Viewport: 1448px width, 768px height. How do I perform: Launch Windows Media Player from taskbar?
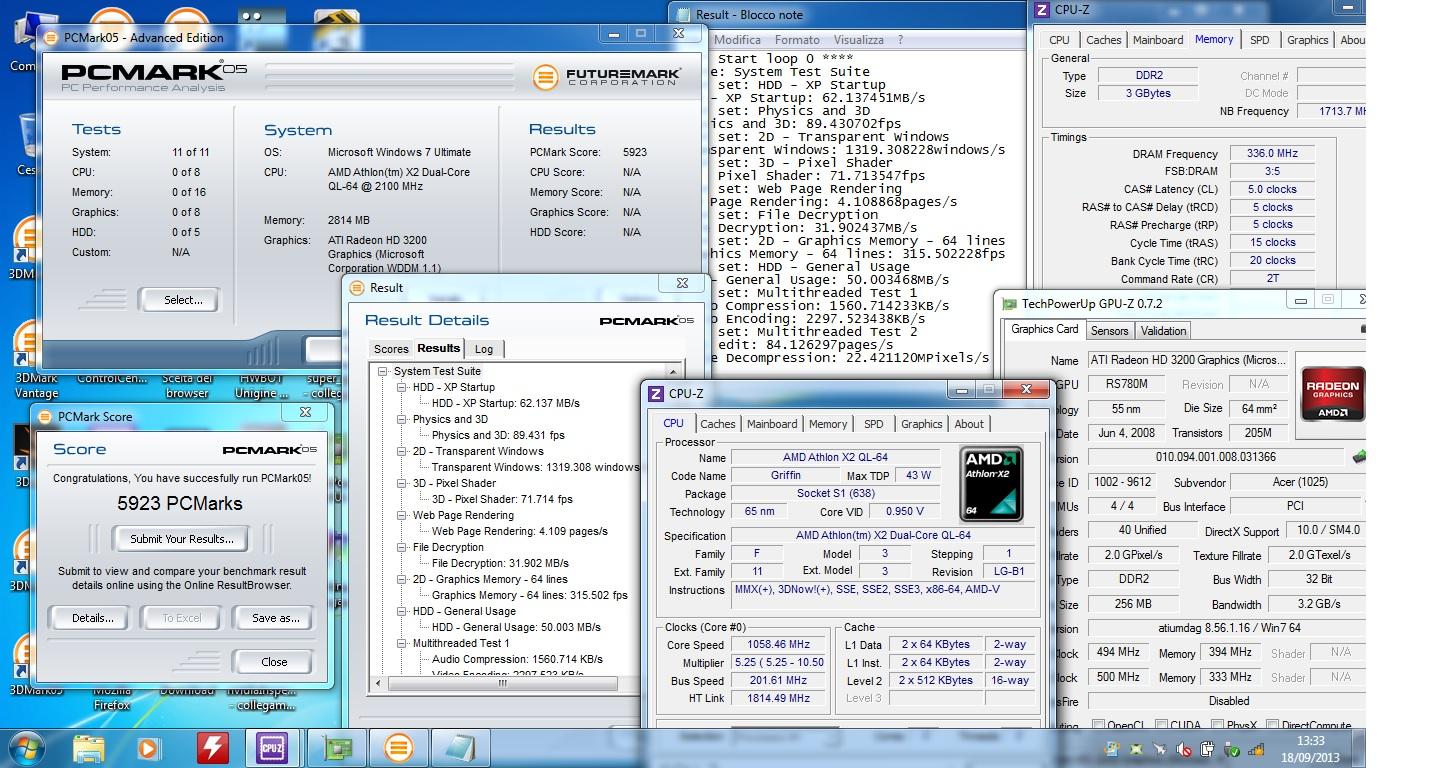[149, 748]
